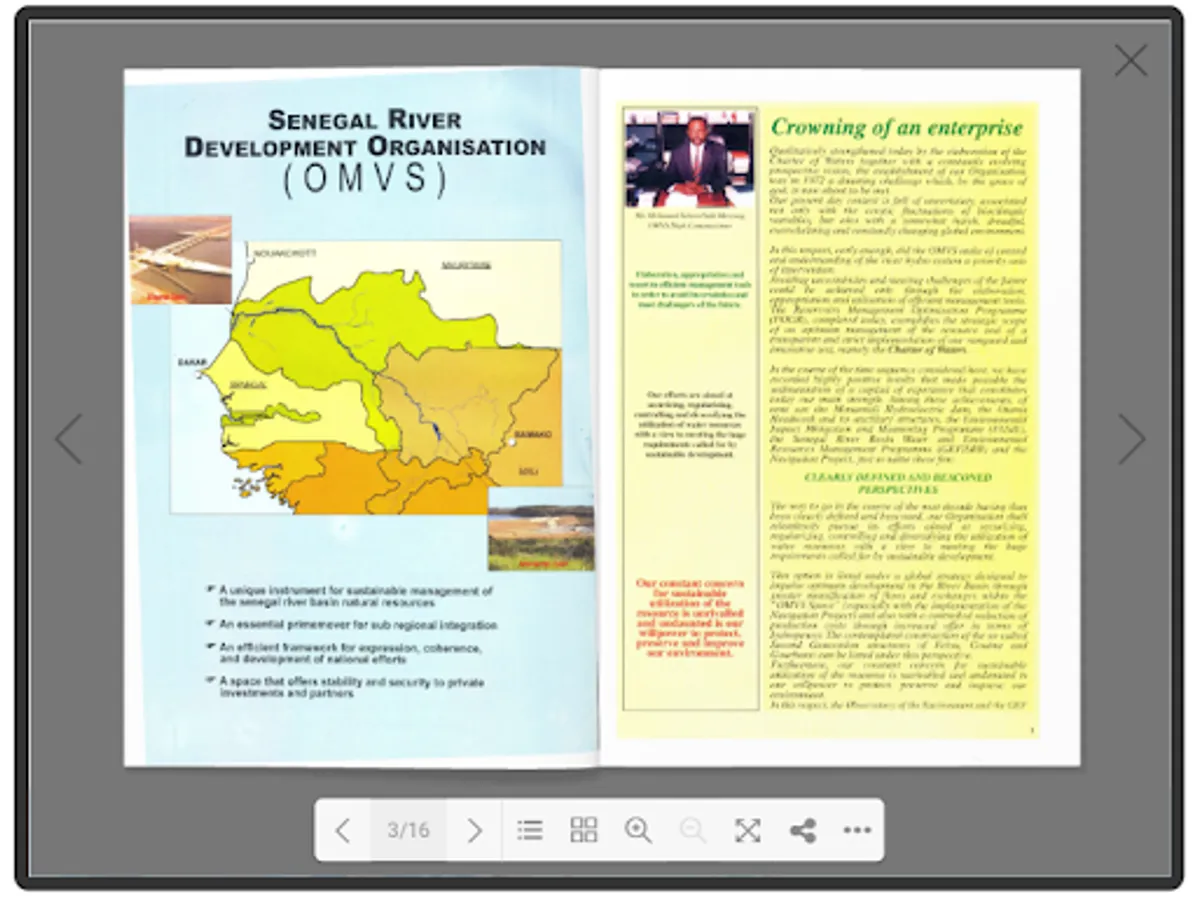Click bullet 'An efficient framework for expression, coherence'

(344, 653)
